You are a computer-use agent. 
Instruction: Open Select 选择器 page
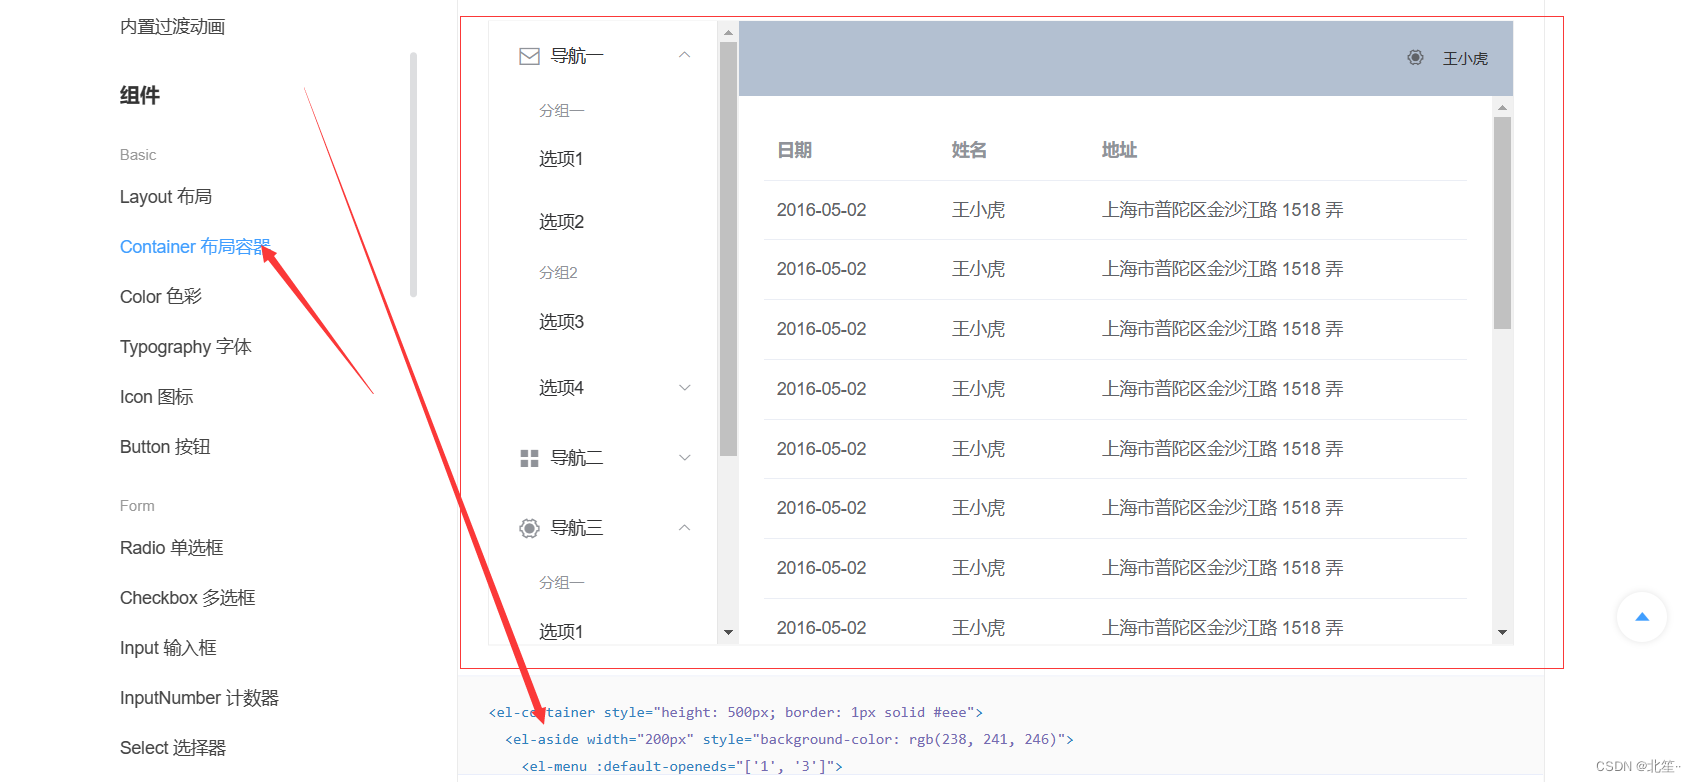173,748
